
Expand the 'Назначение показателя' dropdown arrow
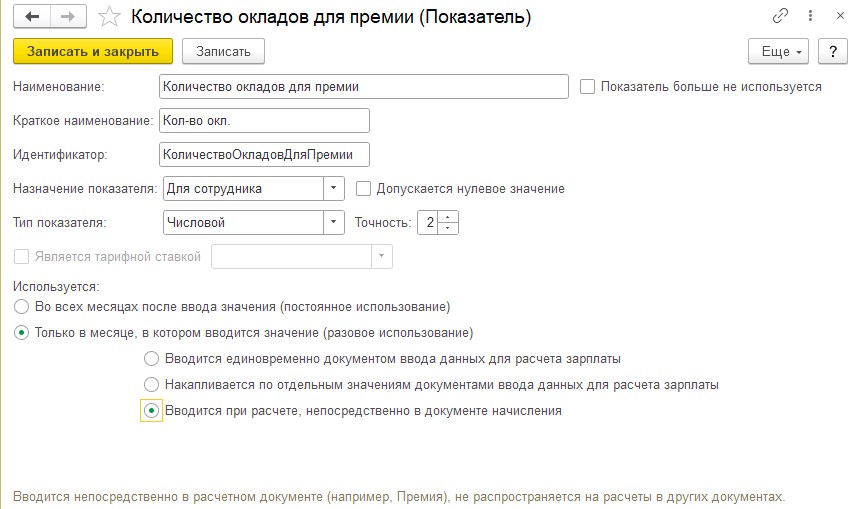(333, 189)
